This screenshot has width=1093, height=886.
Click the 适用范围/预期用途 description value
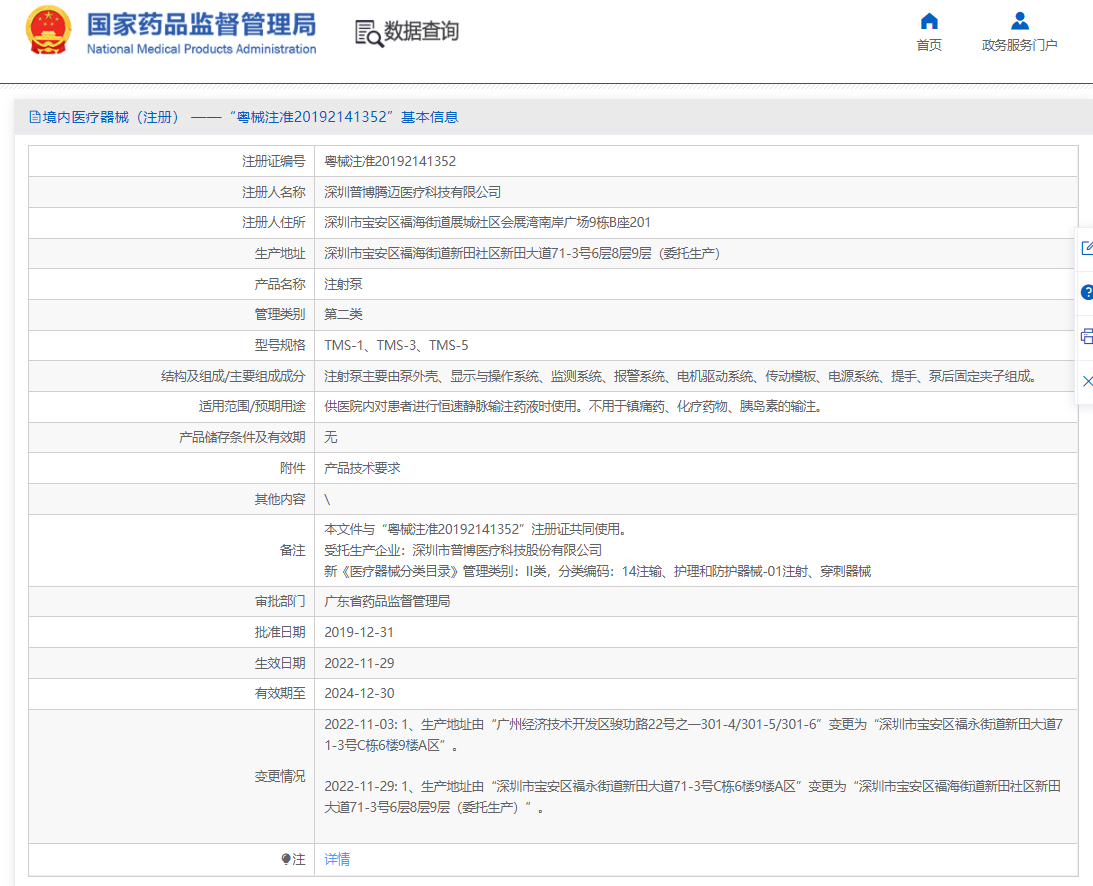(573, 406)
